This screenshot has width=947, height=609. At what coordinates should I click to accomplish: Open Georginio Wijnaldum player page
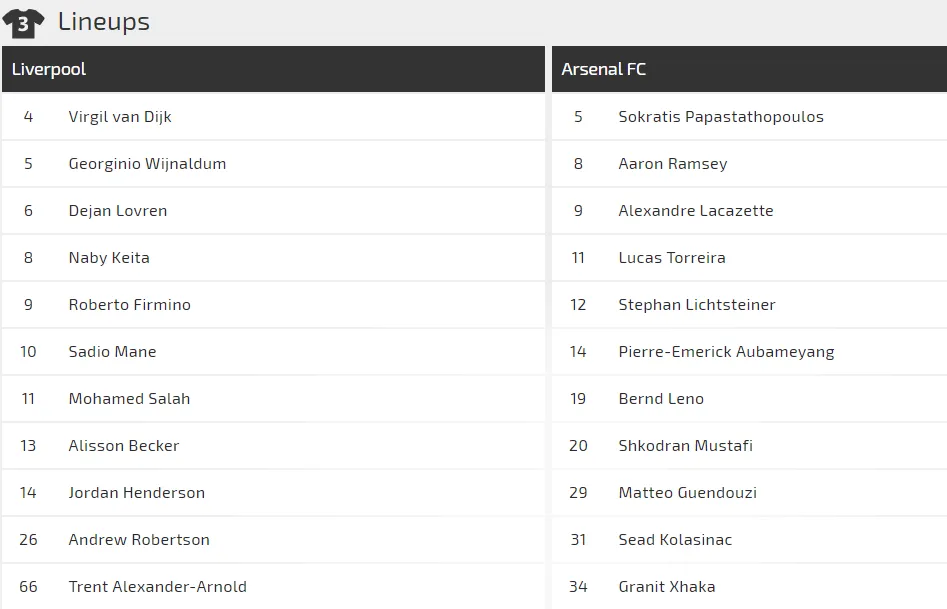click(x=147, y=164)
